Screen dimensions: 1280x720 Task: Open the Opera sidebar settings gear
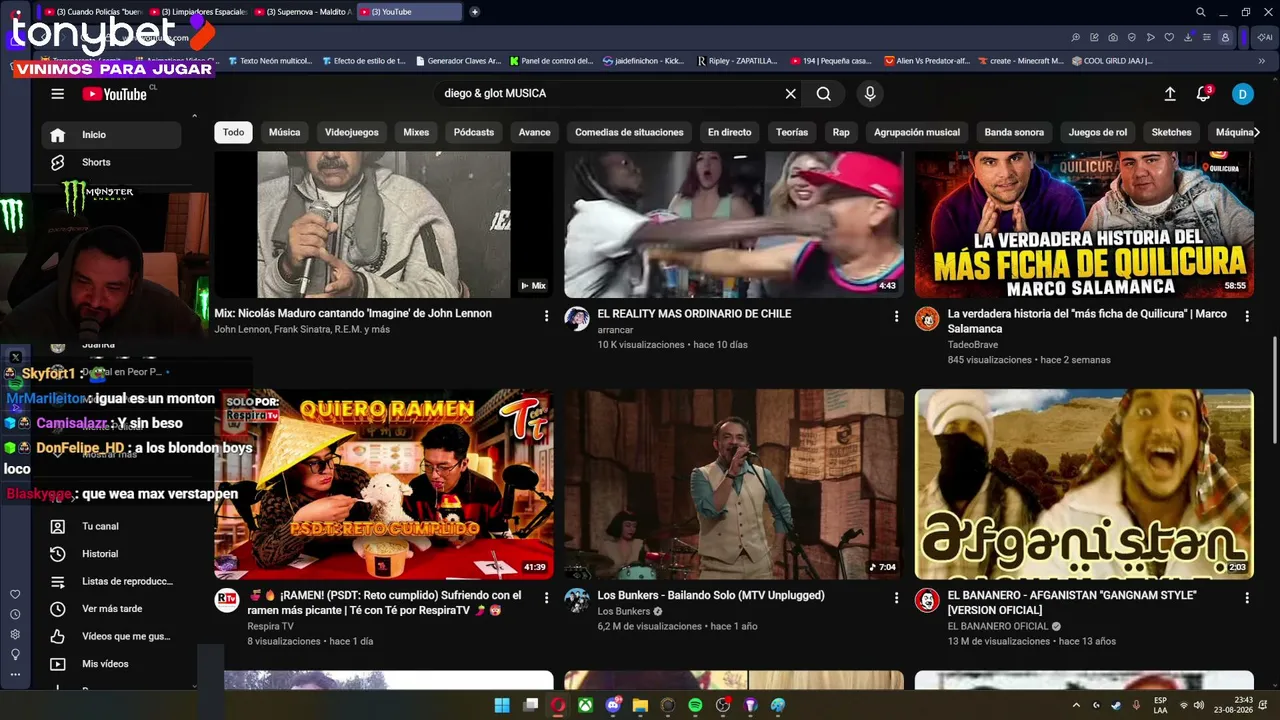pos(15,634)
